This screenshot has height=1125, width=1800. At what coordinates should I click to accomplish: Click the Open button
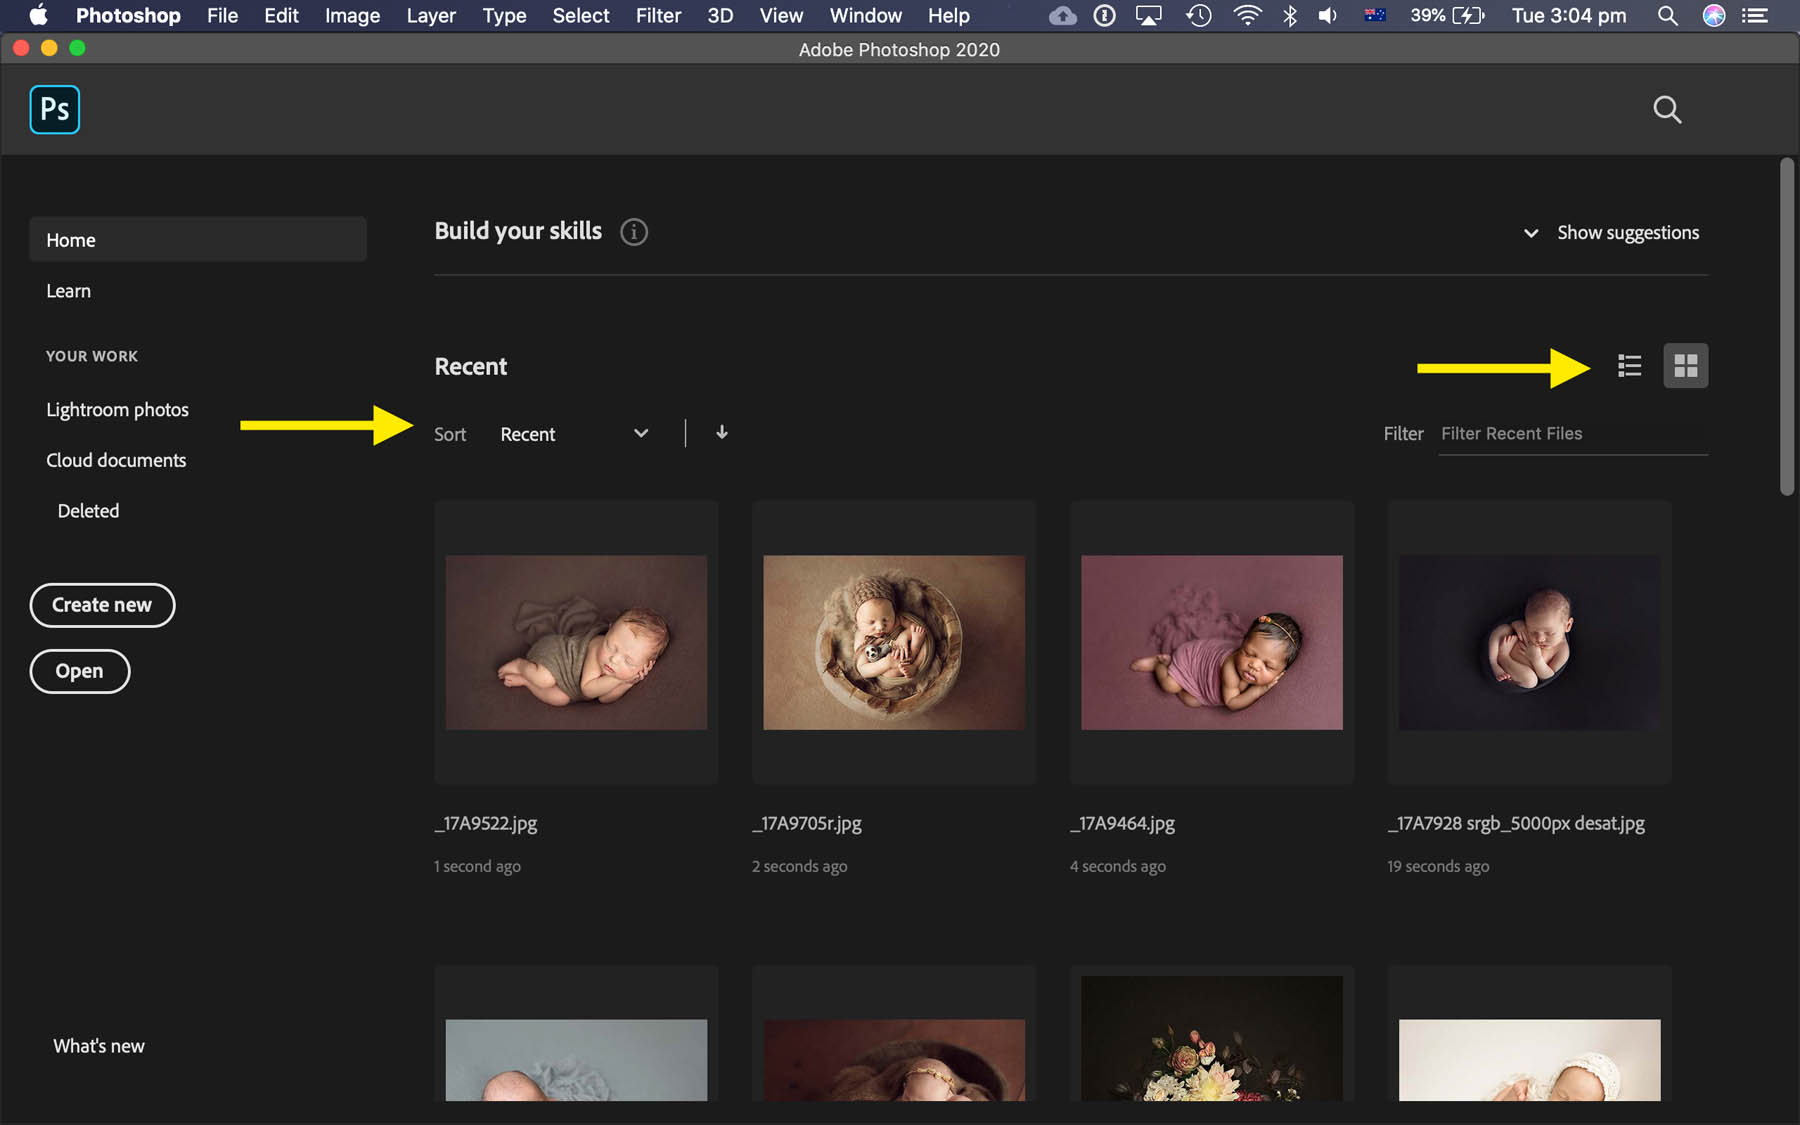(x=79, y=670)
